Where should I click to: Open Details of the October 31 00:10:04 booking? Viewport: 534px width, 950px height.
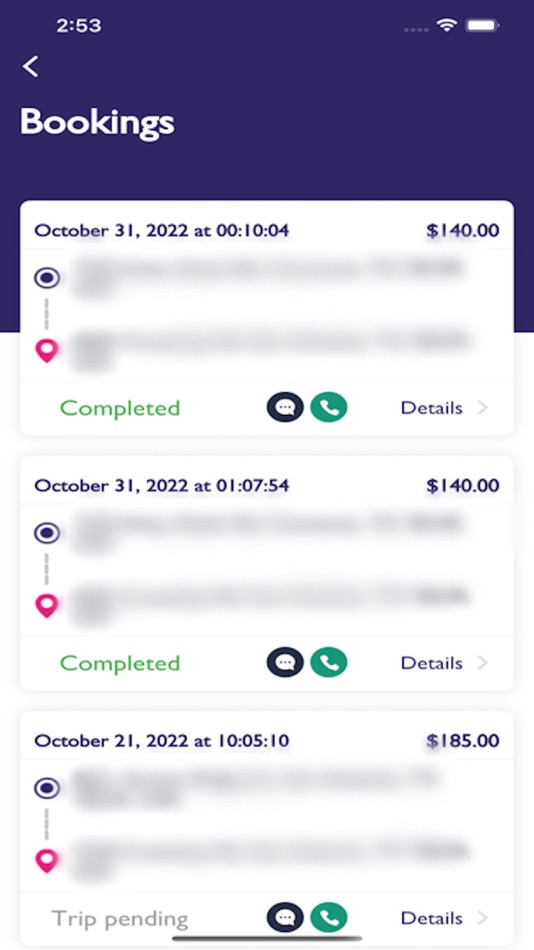pyautogui.click(x=432, y=408)
